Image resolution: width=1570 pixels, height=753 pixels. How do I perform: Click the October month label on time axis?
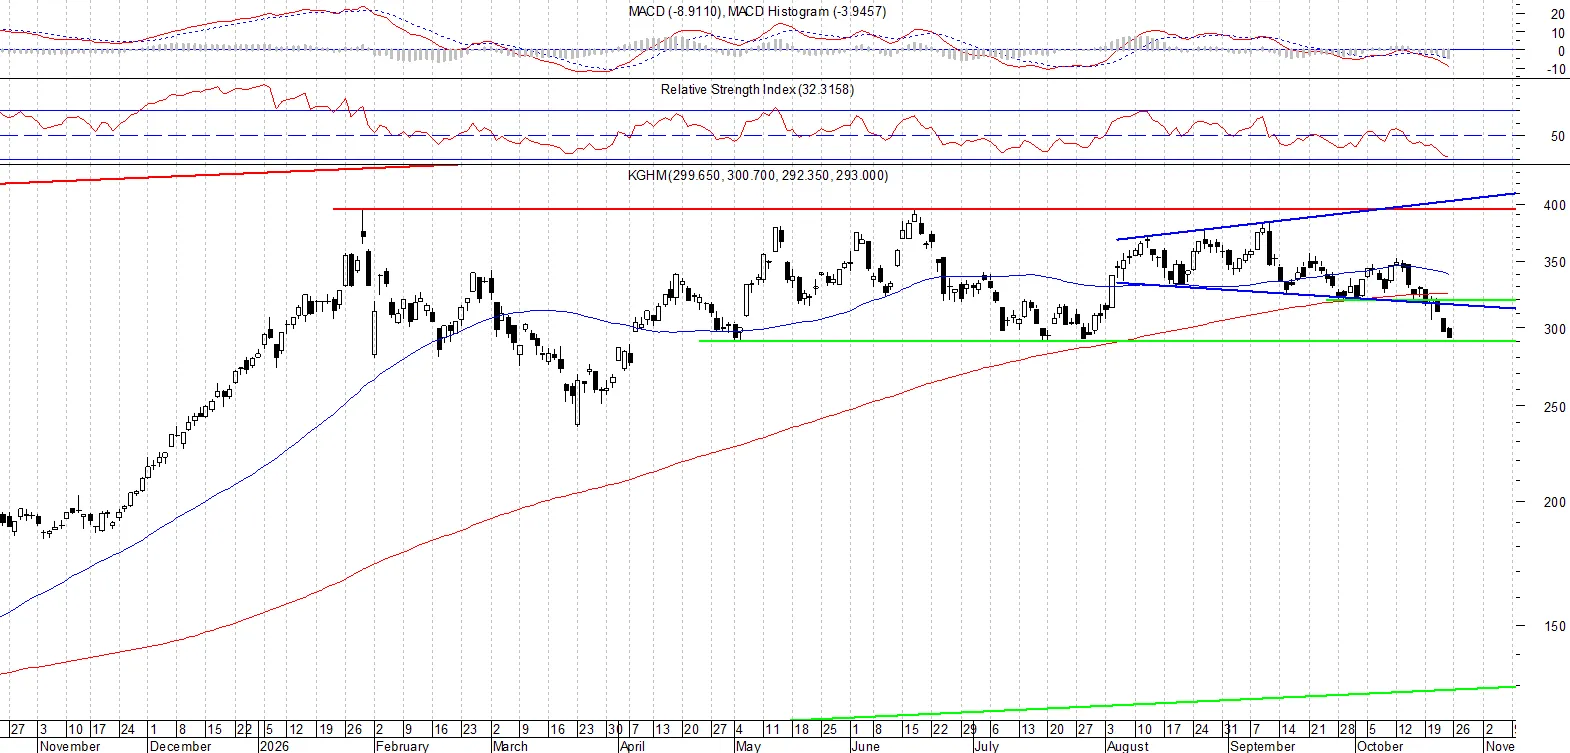(1380, 746)
